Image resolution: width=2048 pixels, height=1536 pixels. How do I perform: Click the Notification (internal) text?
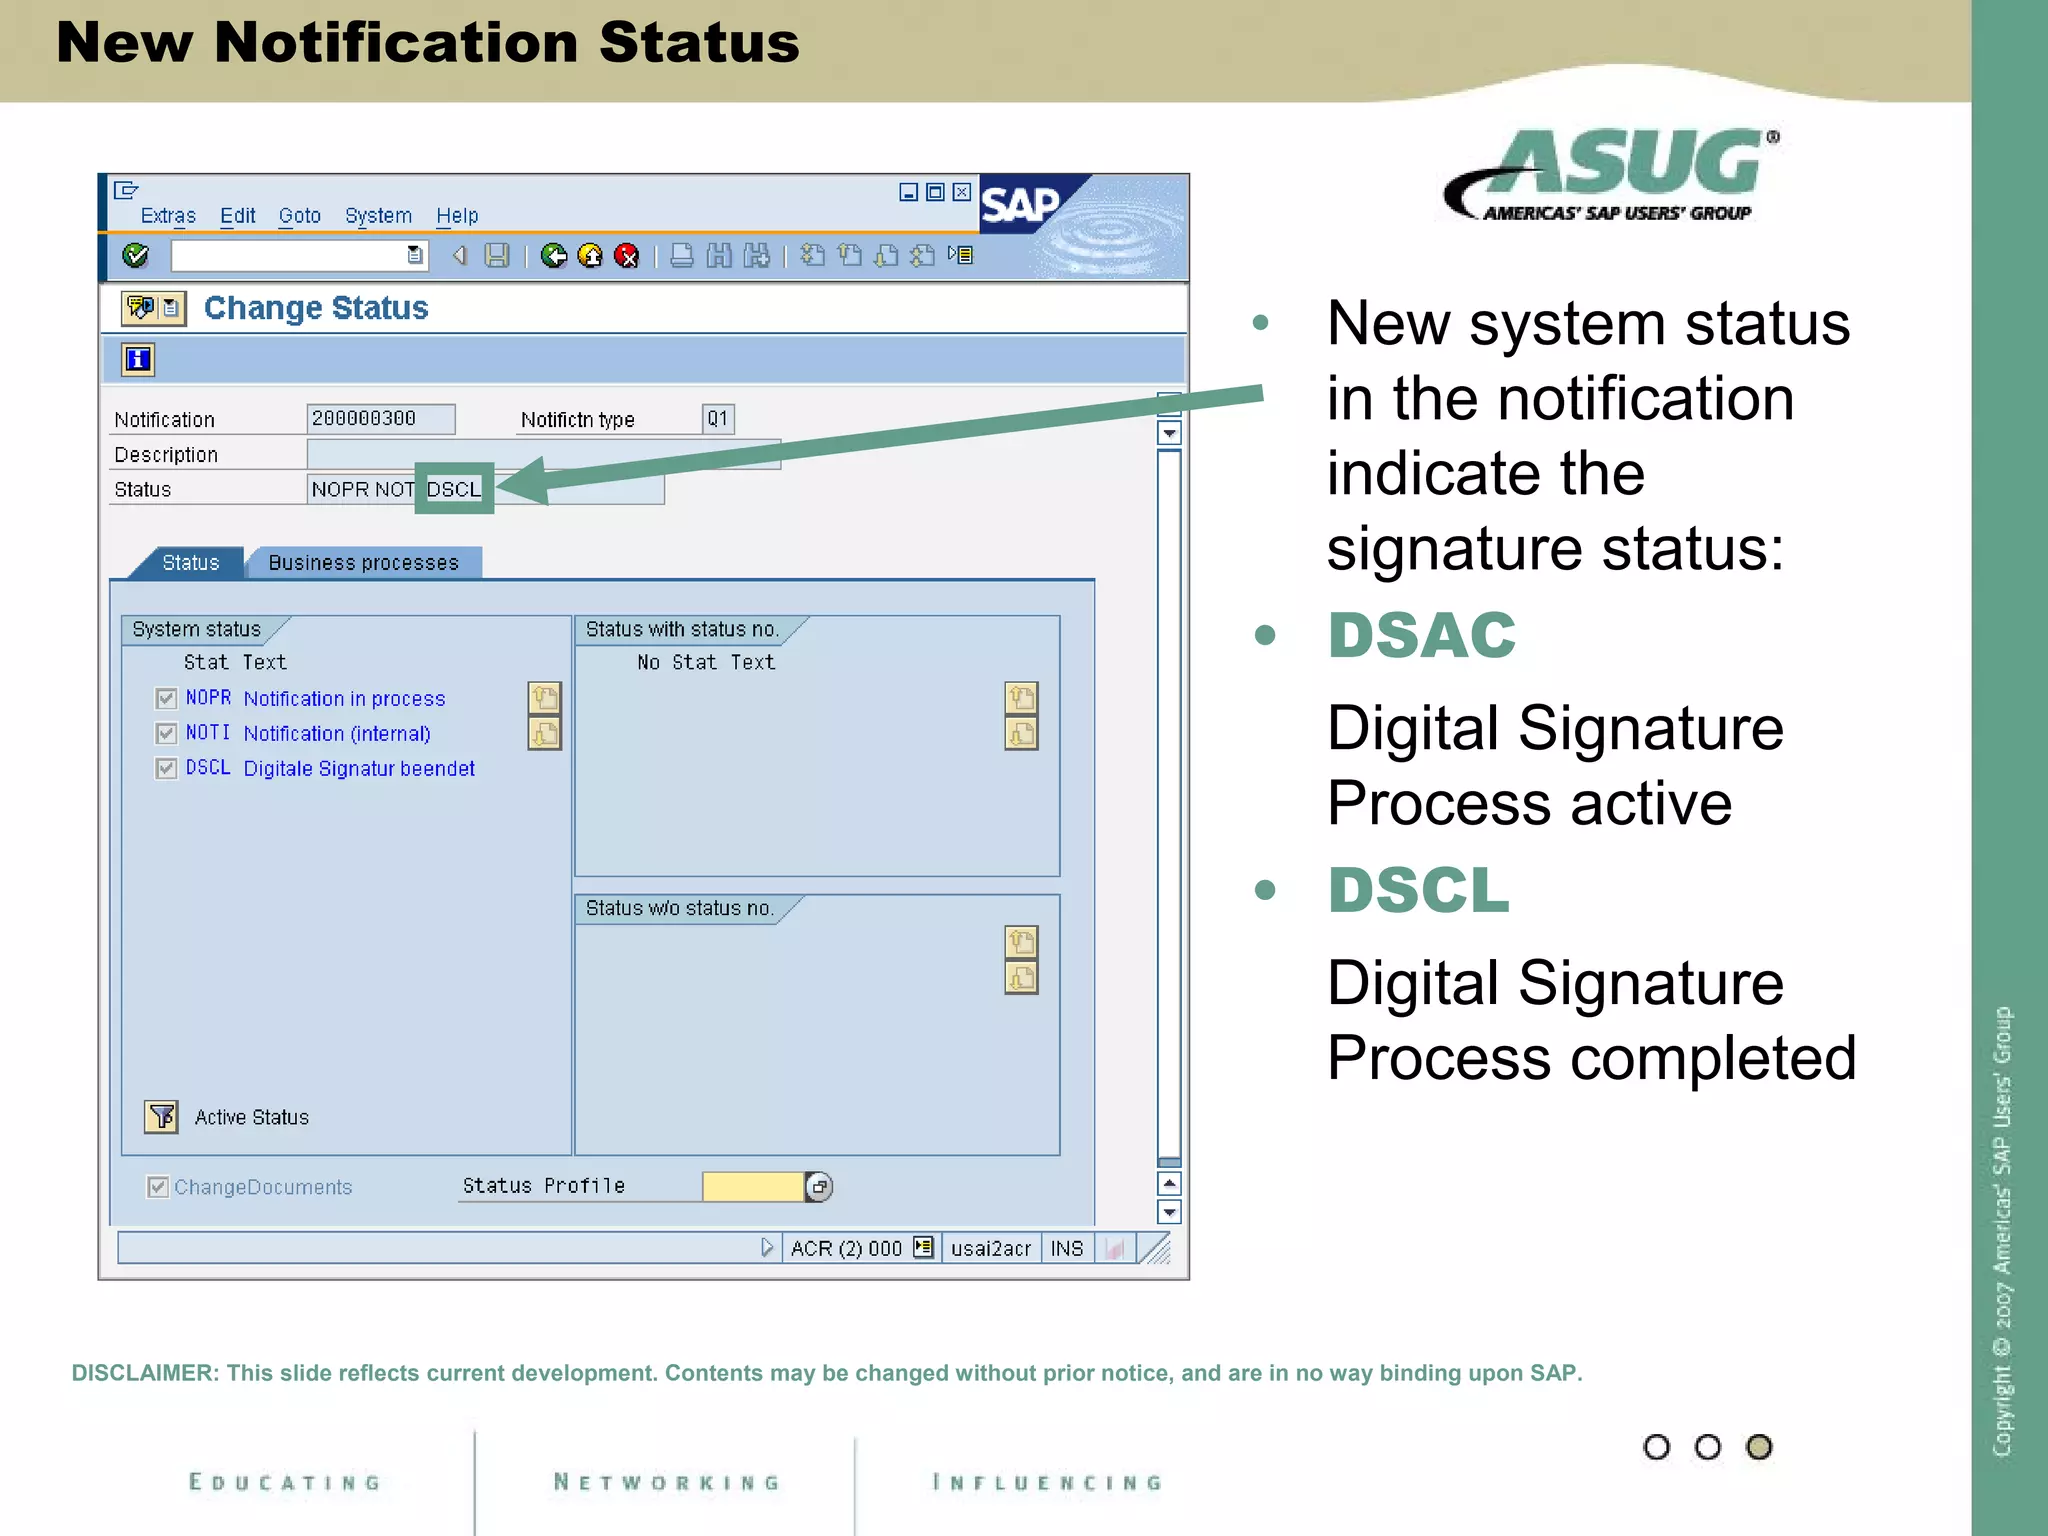click(x=337, y=734)
